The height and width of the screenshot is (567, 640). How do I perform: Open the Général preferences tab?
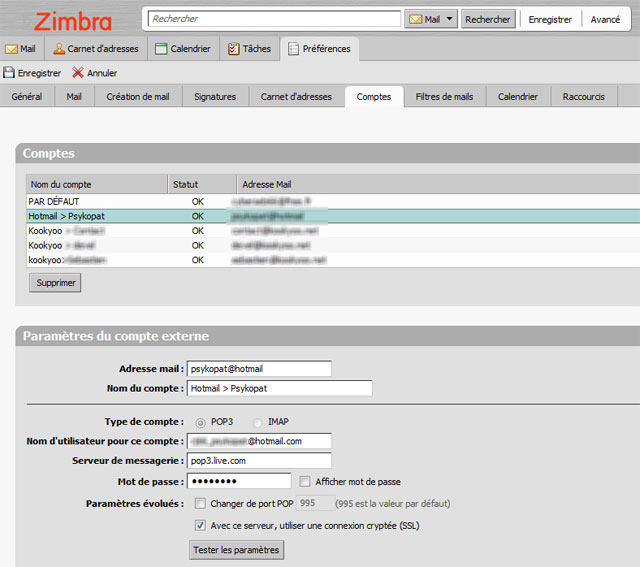(27, 97)
